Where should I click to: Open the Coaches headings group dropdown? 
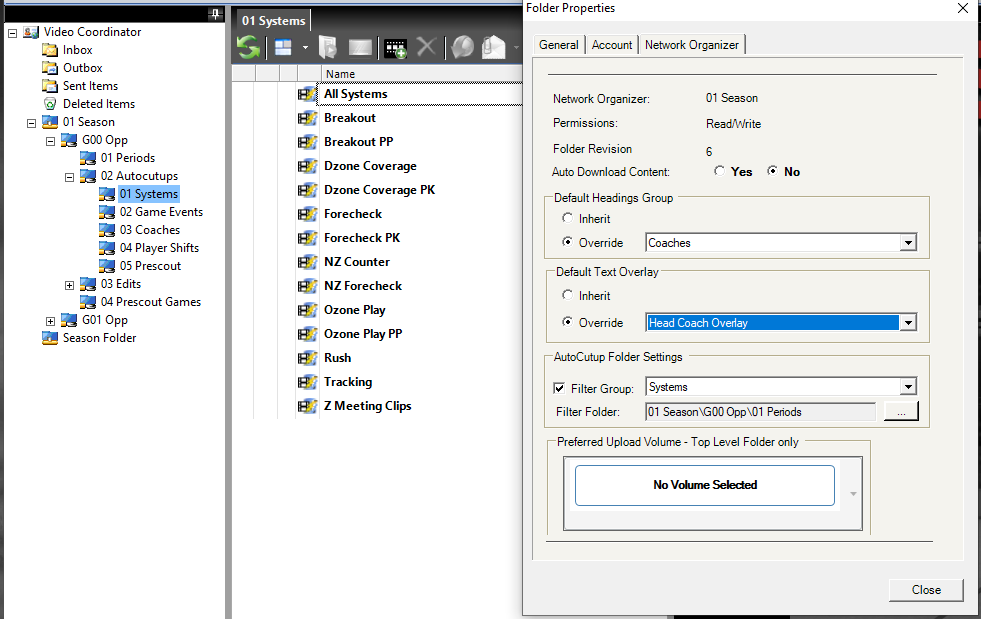(x=908, y=243)
